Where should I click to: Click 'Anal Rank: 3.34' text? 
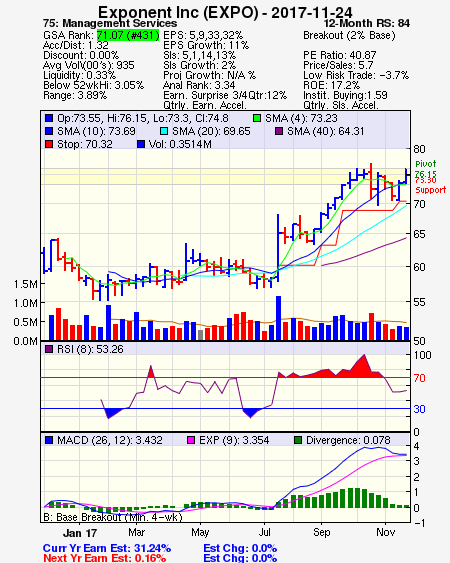tap(199, 86)
